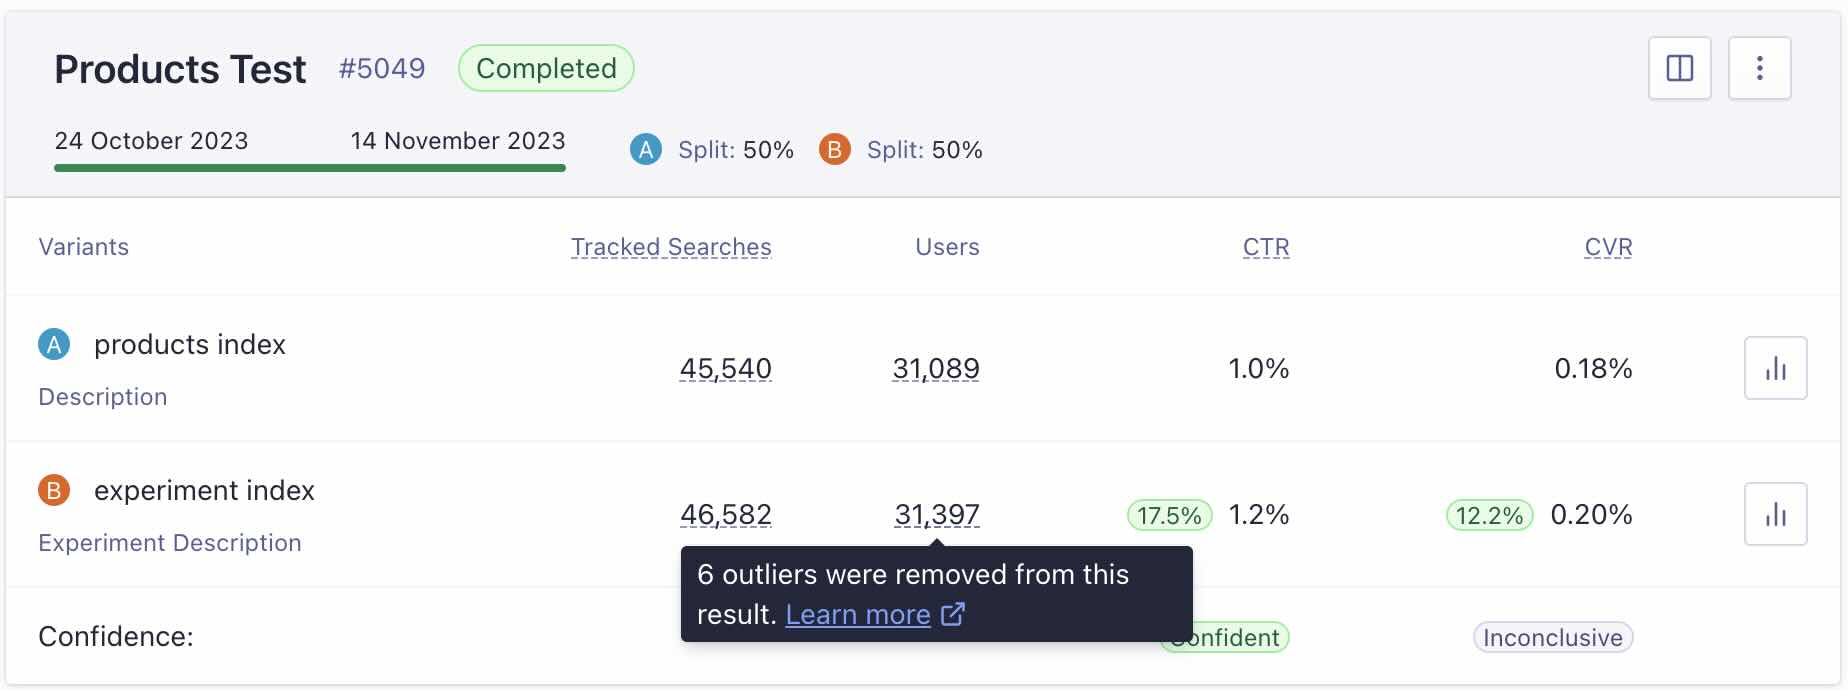The height and width of the screenshot is (690, 1848).
Task: Click the B badge beside experiment index
Action: pos(54,491)
